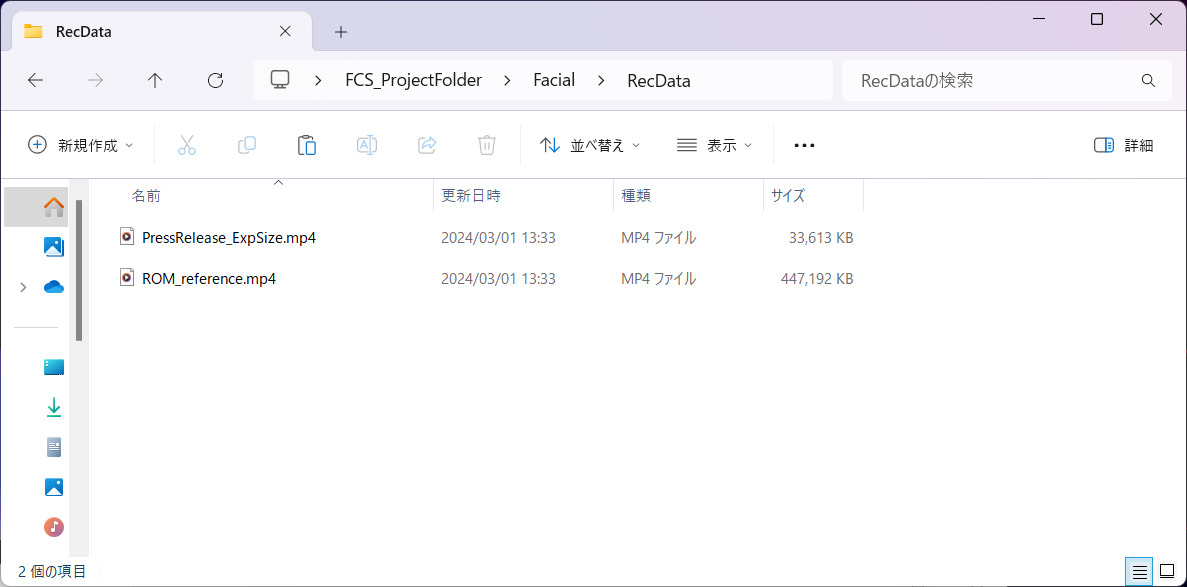Screen dimensions: 1187x587
Task: Open the See more ellipsis menu
Action: pyautogui.click(x=804, y=145)
